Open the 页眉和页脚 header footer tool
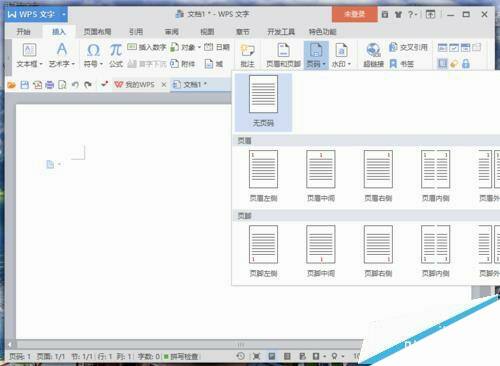 coord(283,55)
